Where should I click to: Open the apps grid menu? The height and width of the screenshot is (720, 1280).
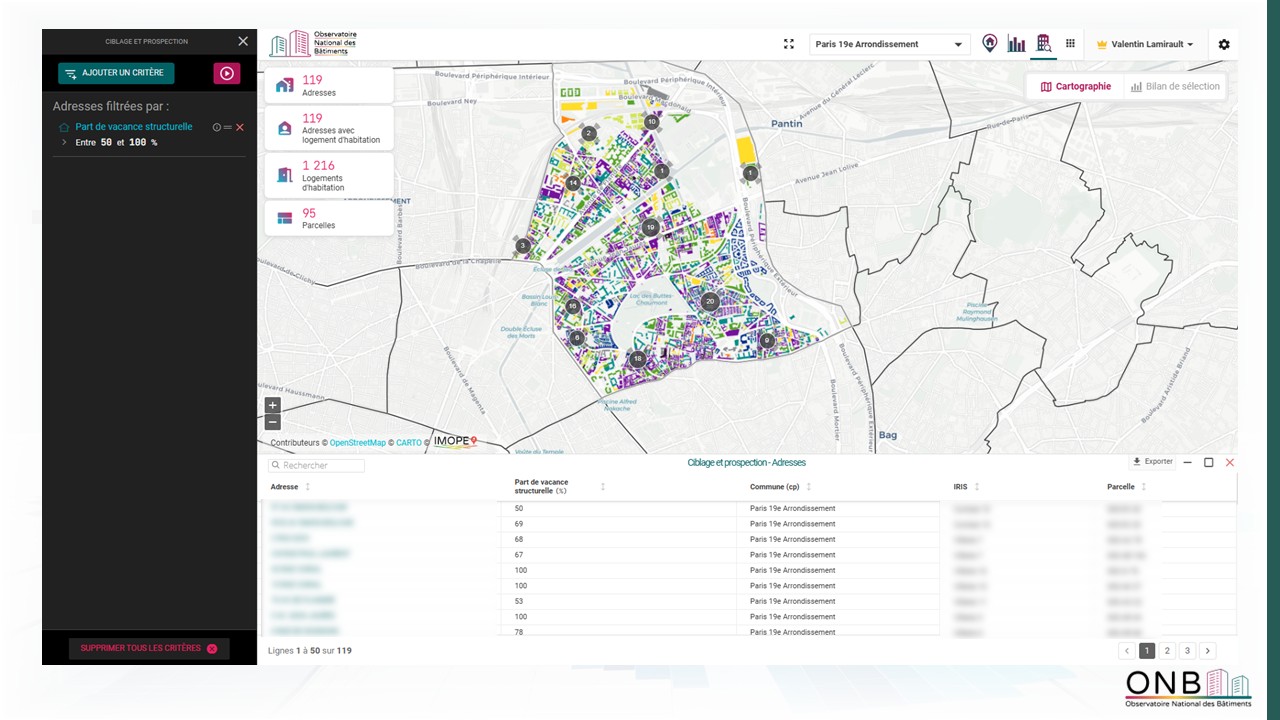pos(1070,44)
